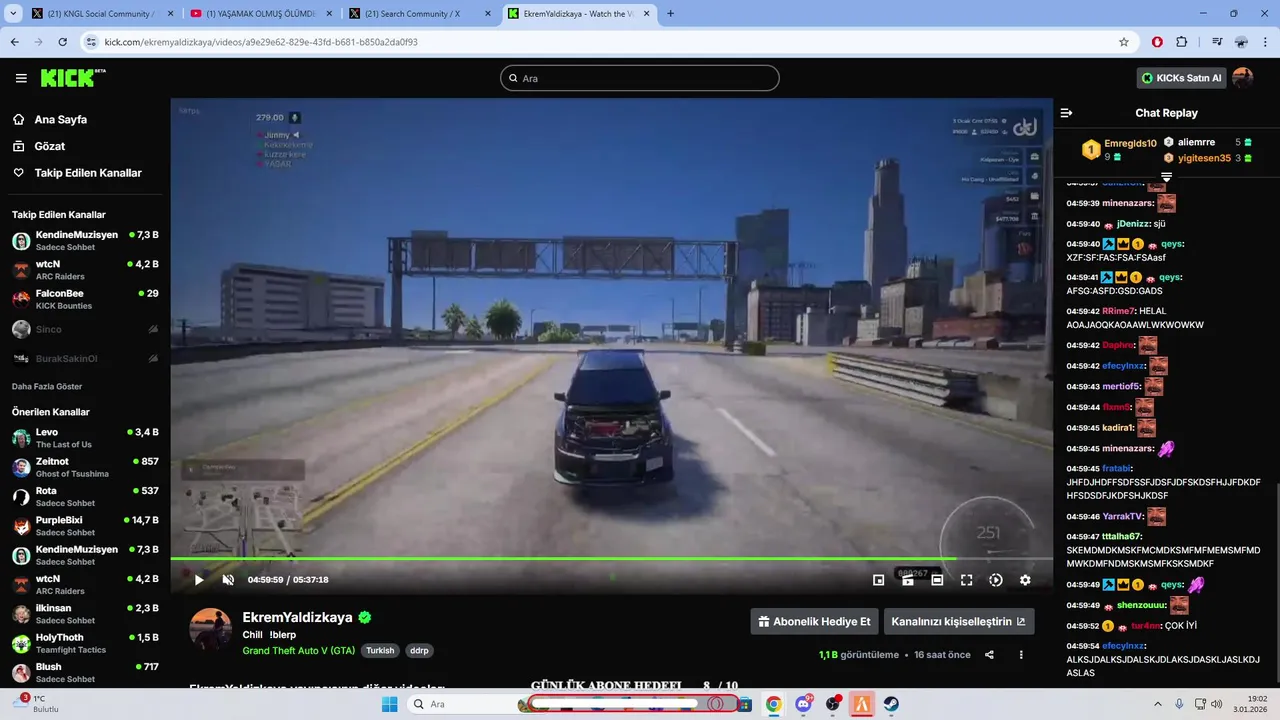Open Blush channel in sidebar

[85, 672]
